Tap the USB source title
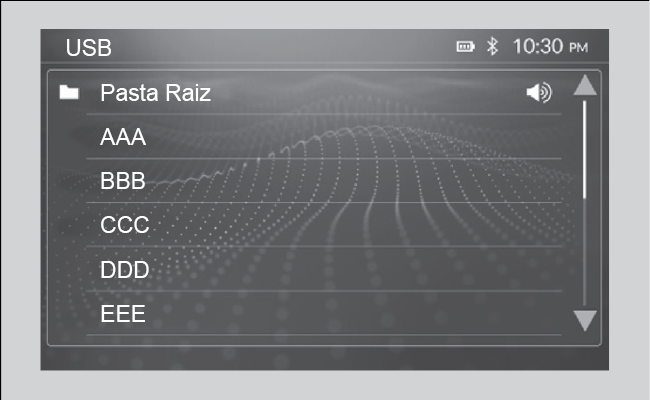 point(89,47)
